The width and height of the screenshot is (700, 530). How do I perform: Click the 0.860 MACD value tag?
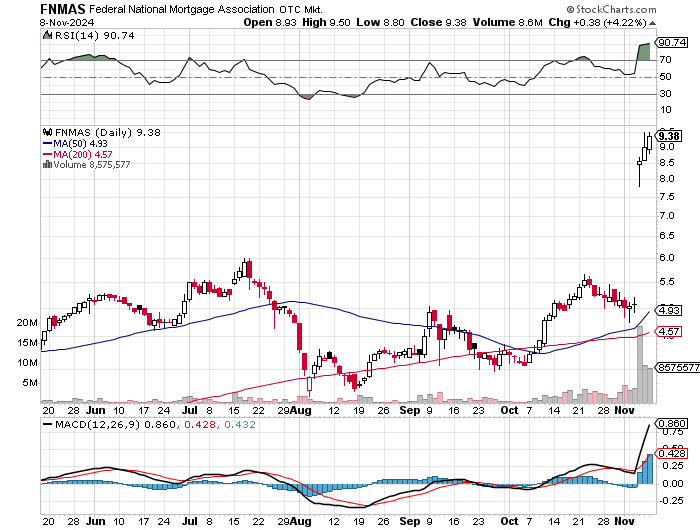click(x=672, y=423)
